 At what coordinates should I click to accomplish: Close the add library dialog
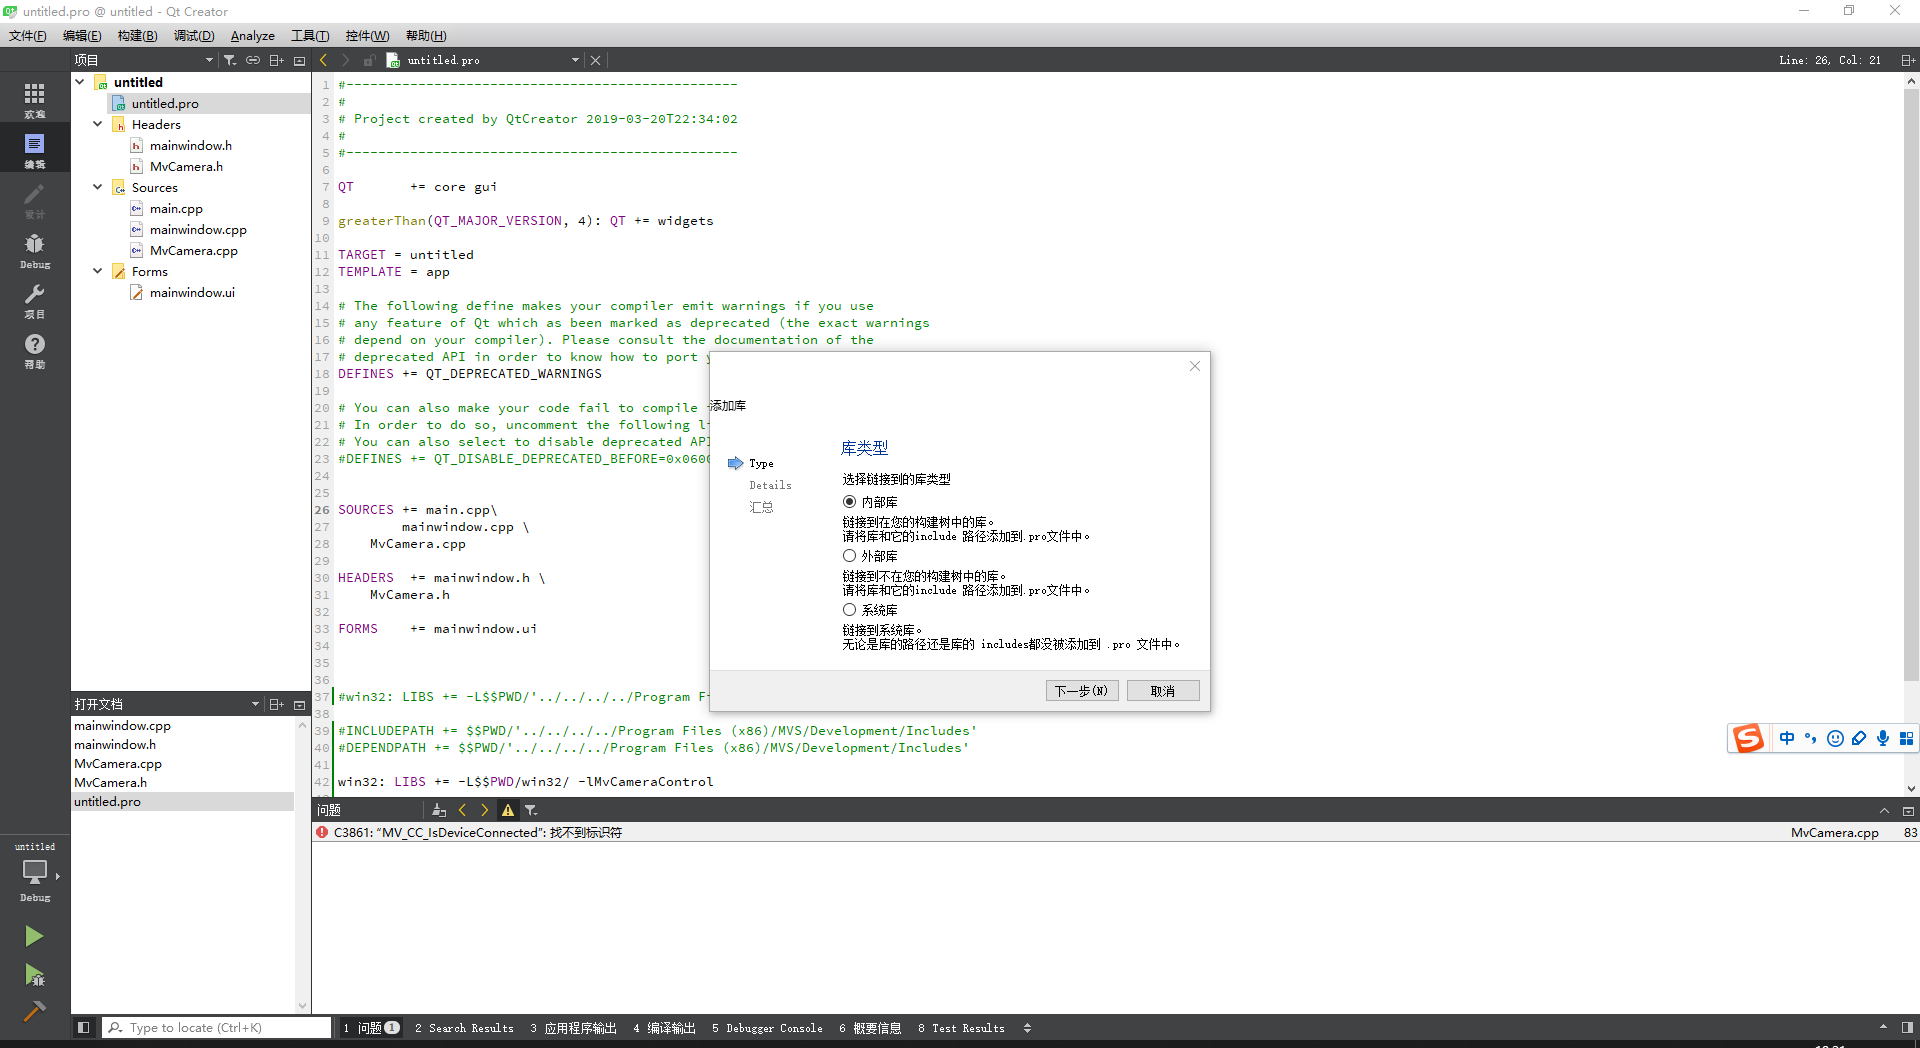pyautogui.click(x=1195, y=366)
